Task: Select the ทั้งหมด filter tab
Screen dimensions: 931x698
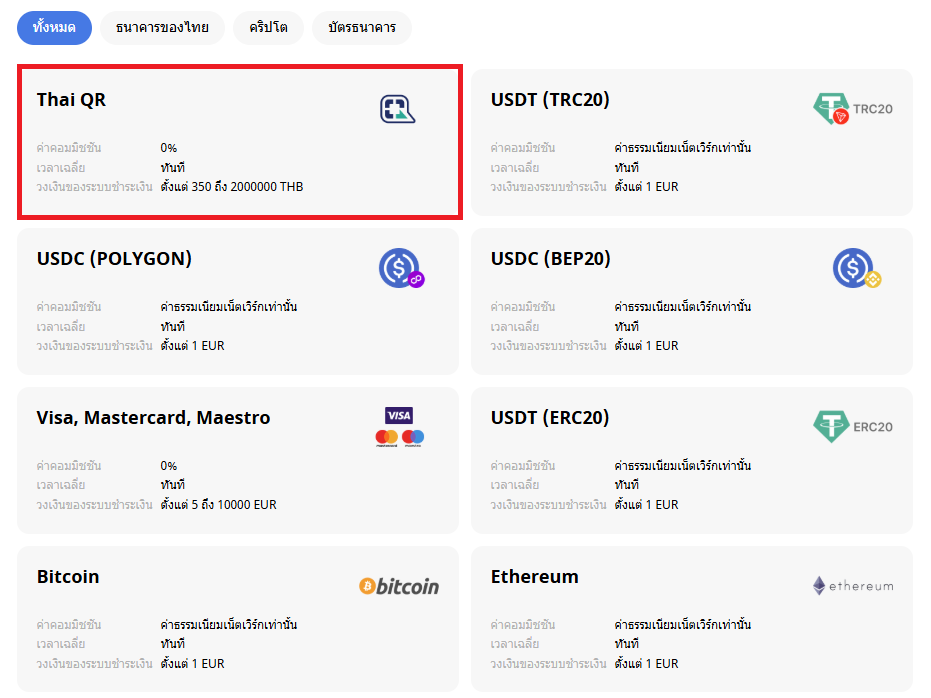Action: coord(54,28)
